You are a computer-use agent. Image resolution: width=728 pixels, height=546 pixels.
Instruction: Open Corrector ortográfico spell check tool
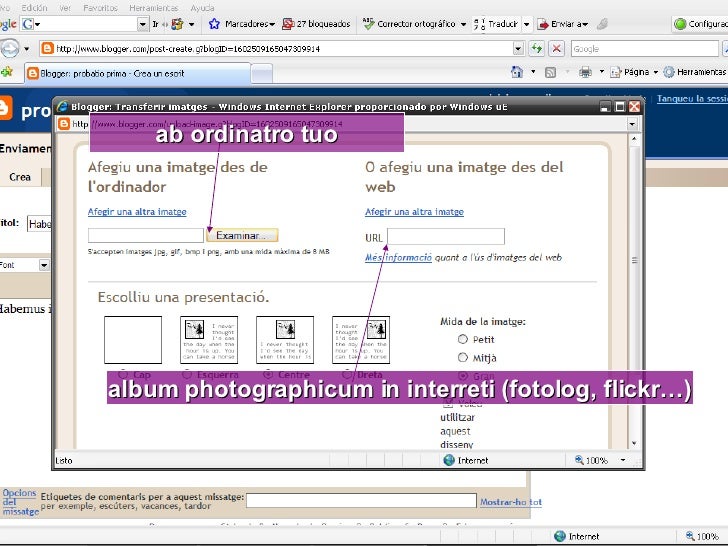pyautogui.click(x=410, y=24)
